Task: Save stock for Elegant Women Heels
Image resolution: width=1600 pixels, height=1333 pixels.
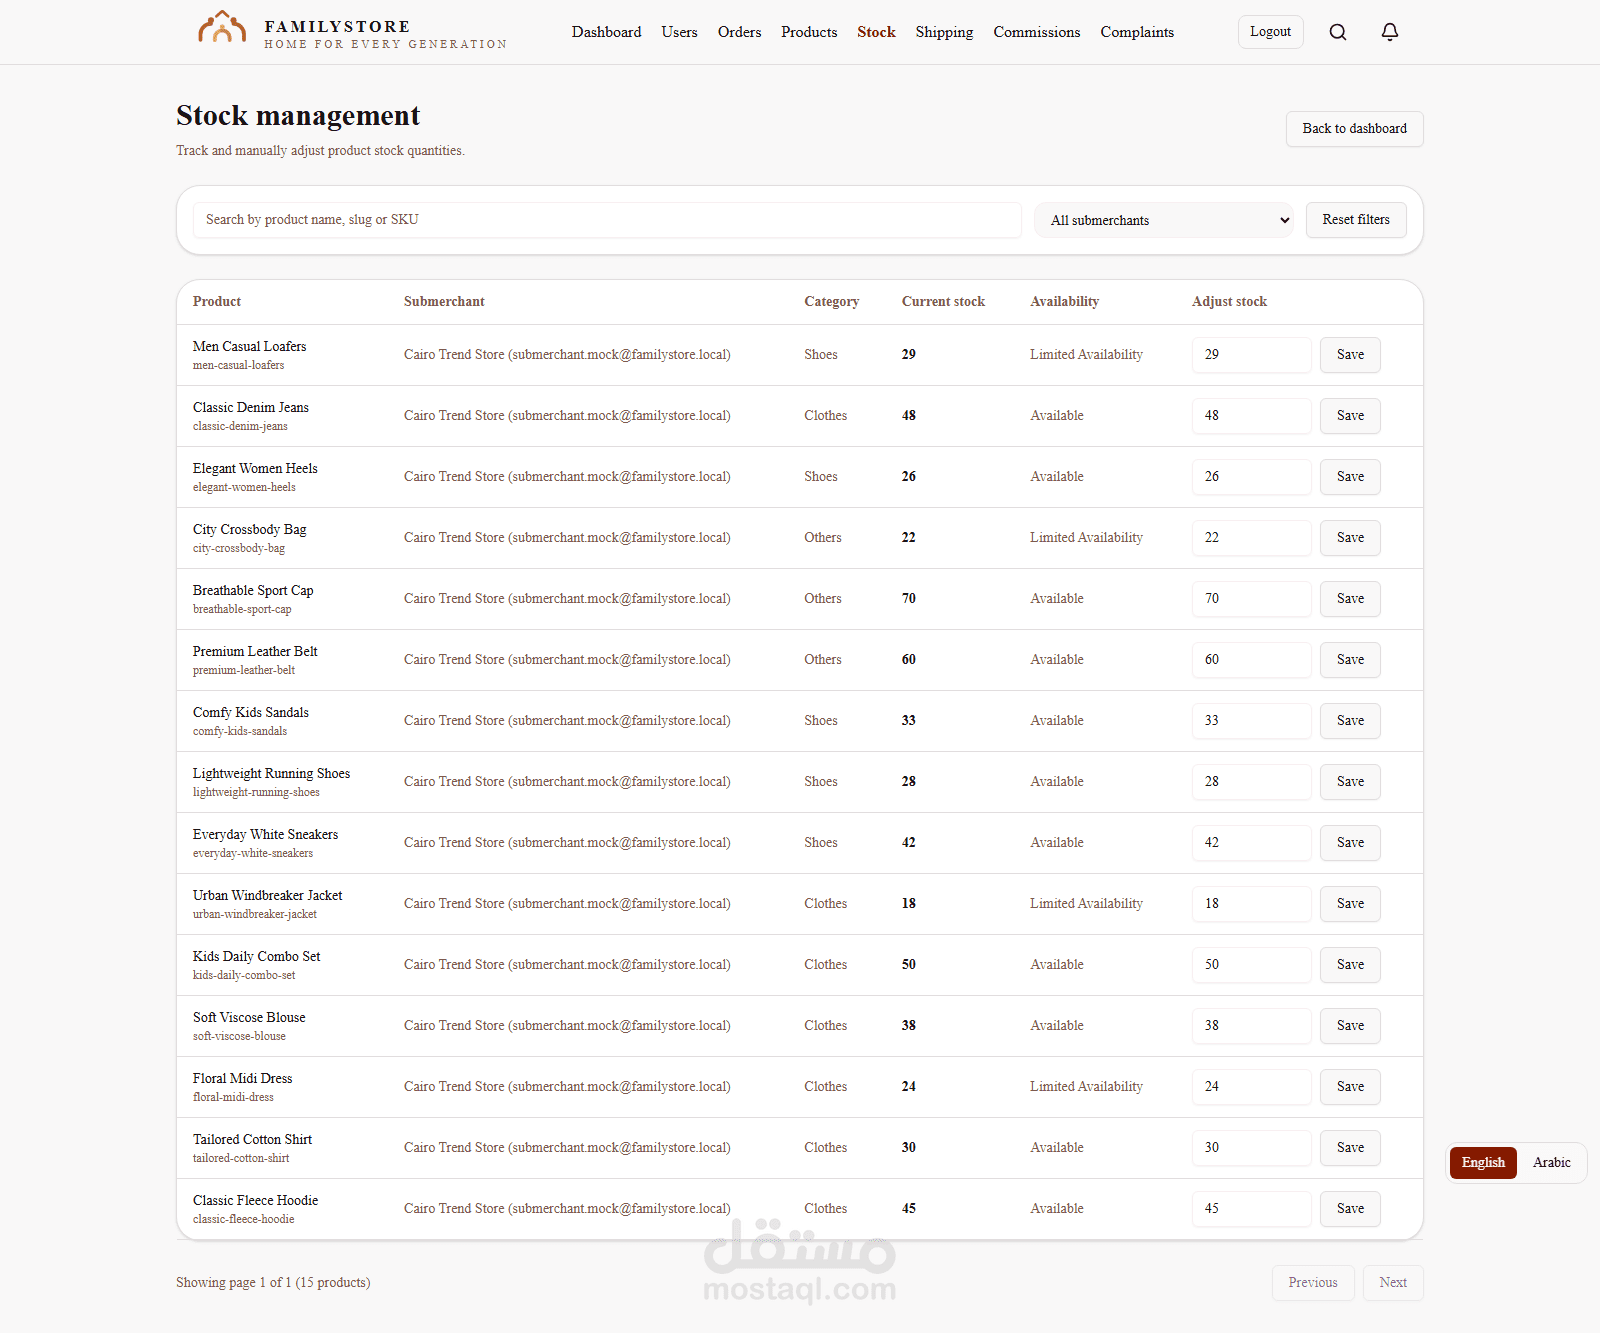Action: [1350, 477]
